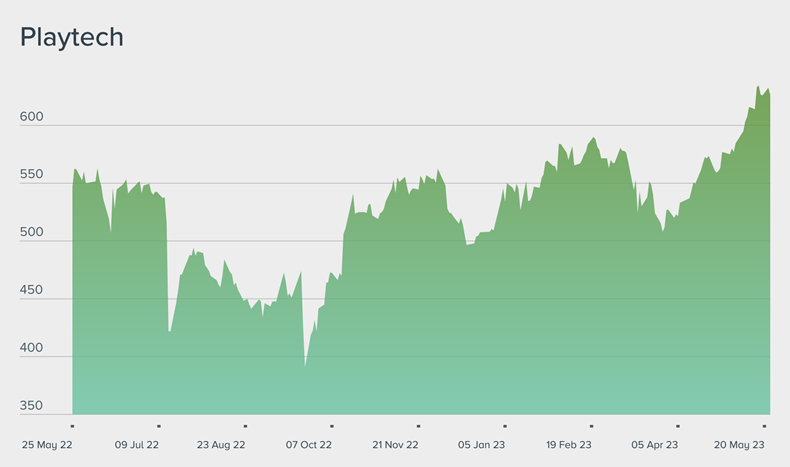This screenshot has height=467, width=790.
Task: Select the 09 Jul 22 date label
Action: (136, 444)
